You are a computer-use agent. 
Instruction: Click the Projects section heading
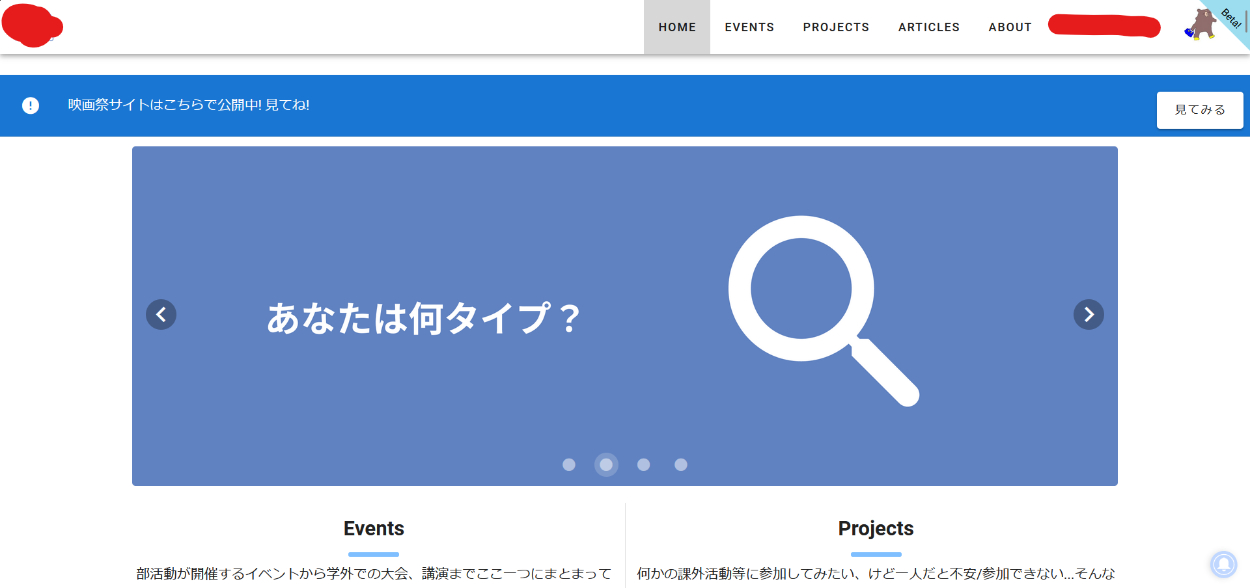click(876, 528)
